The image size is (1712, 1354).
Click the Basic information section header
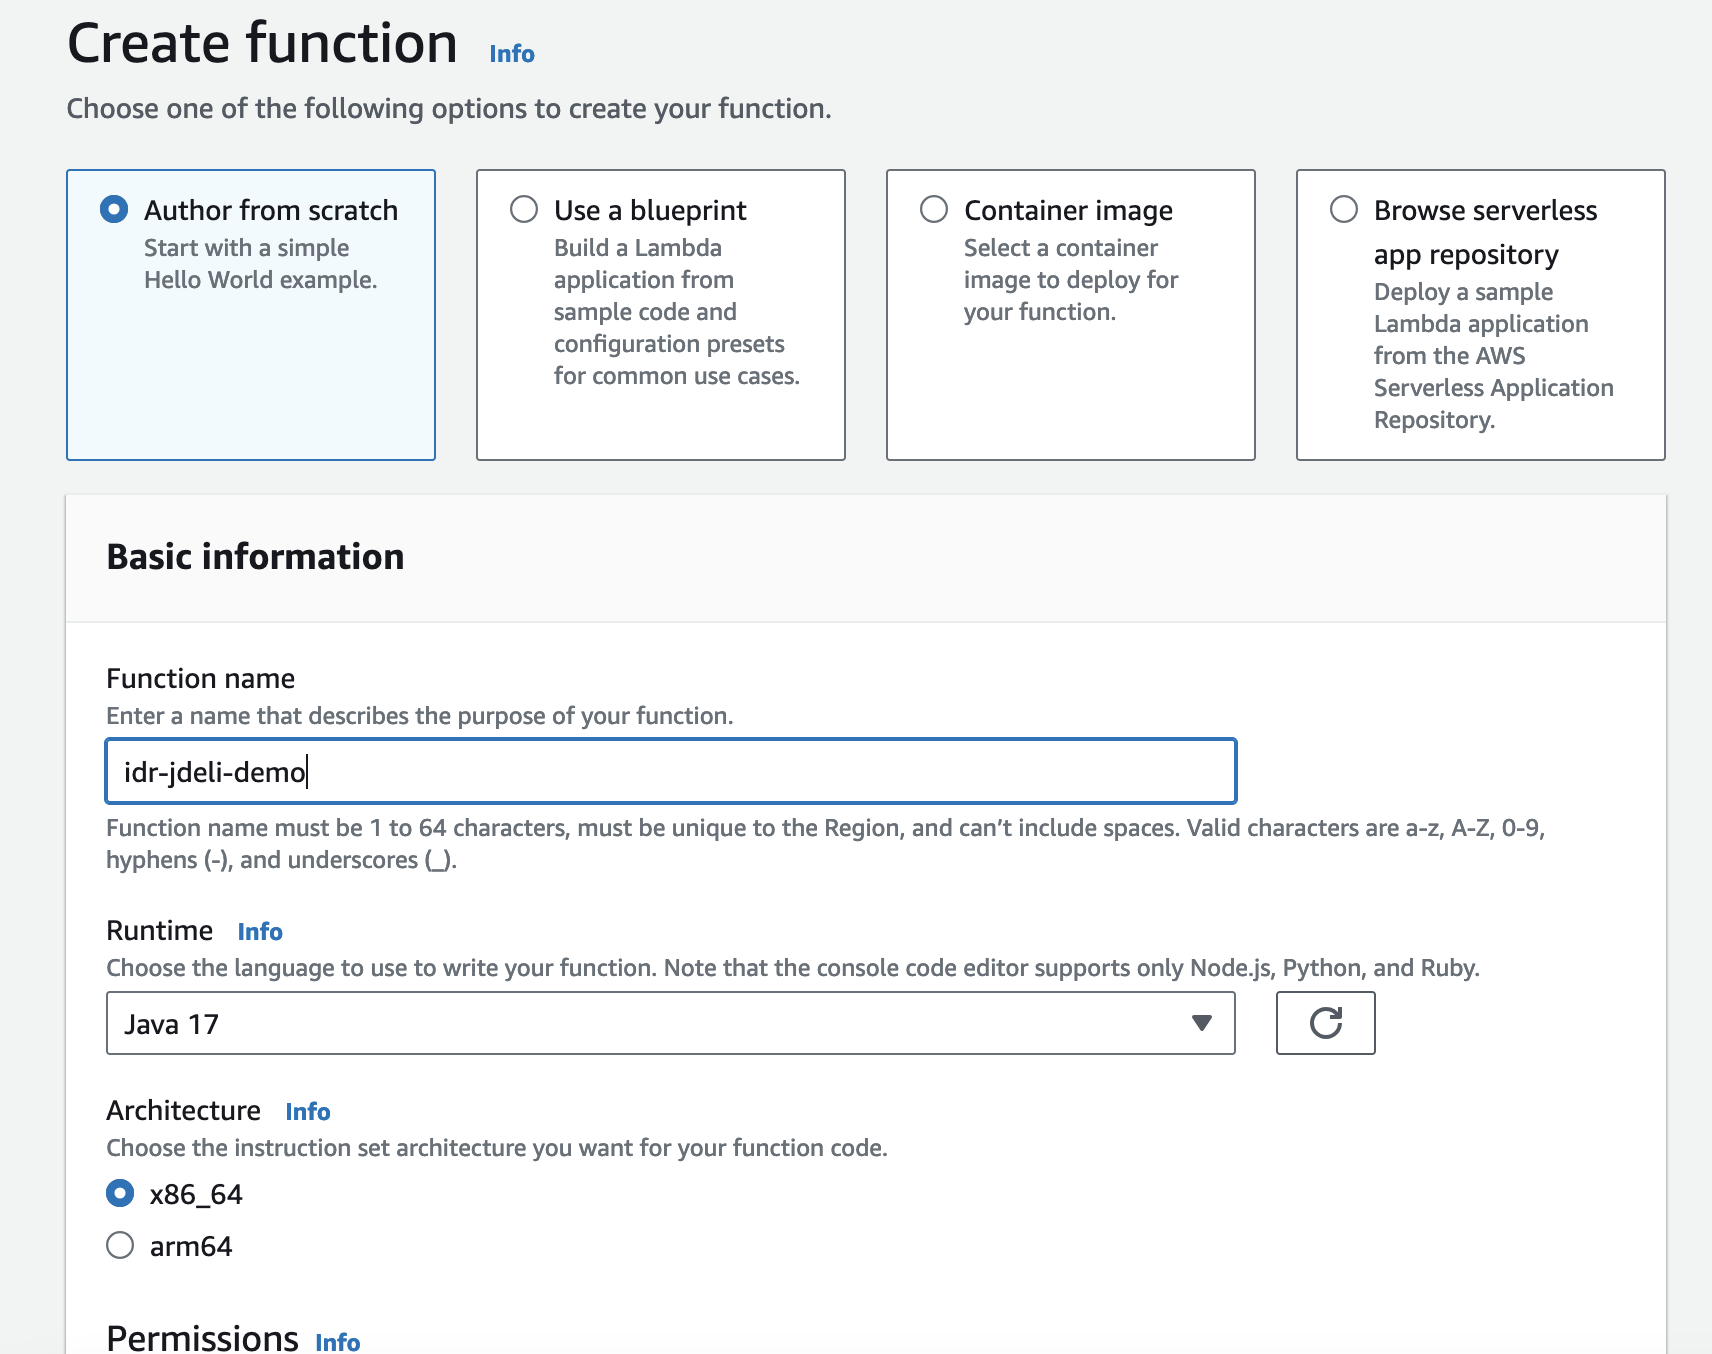click(256, 557)
